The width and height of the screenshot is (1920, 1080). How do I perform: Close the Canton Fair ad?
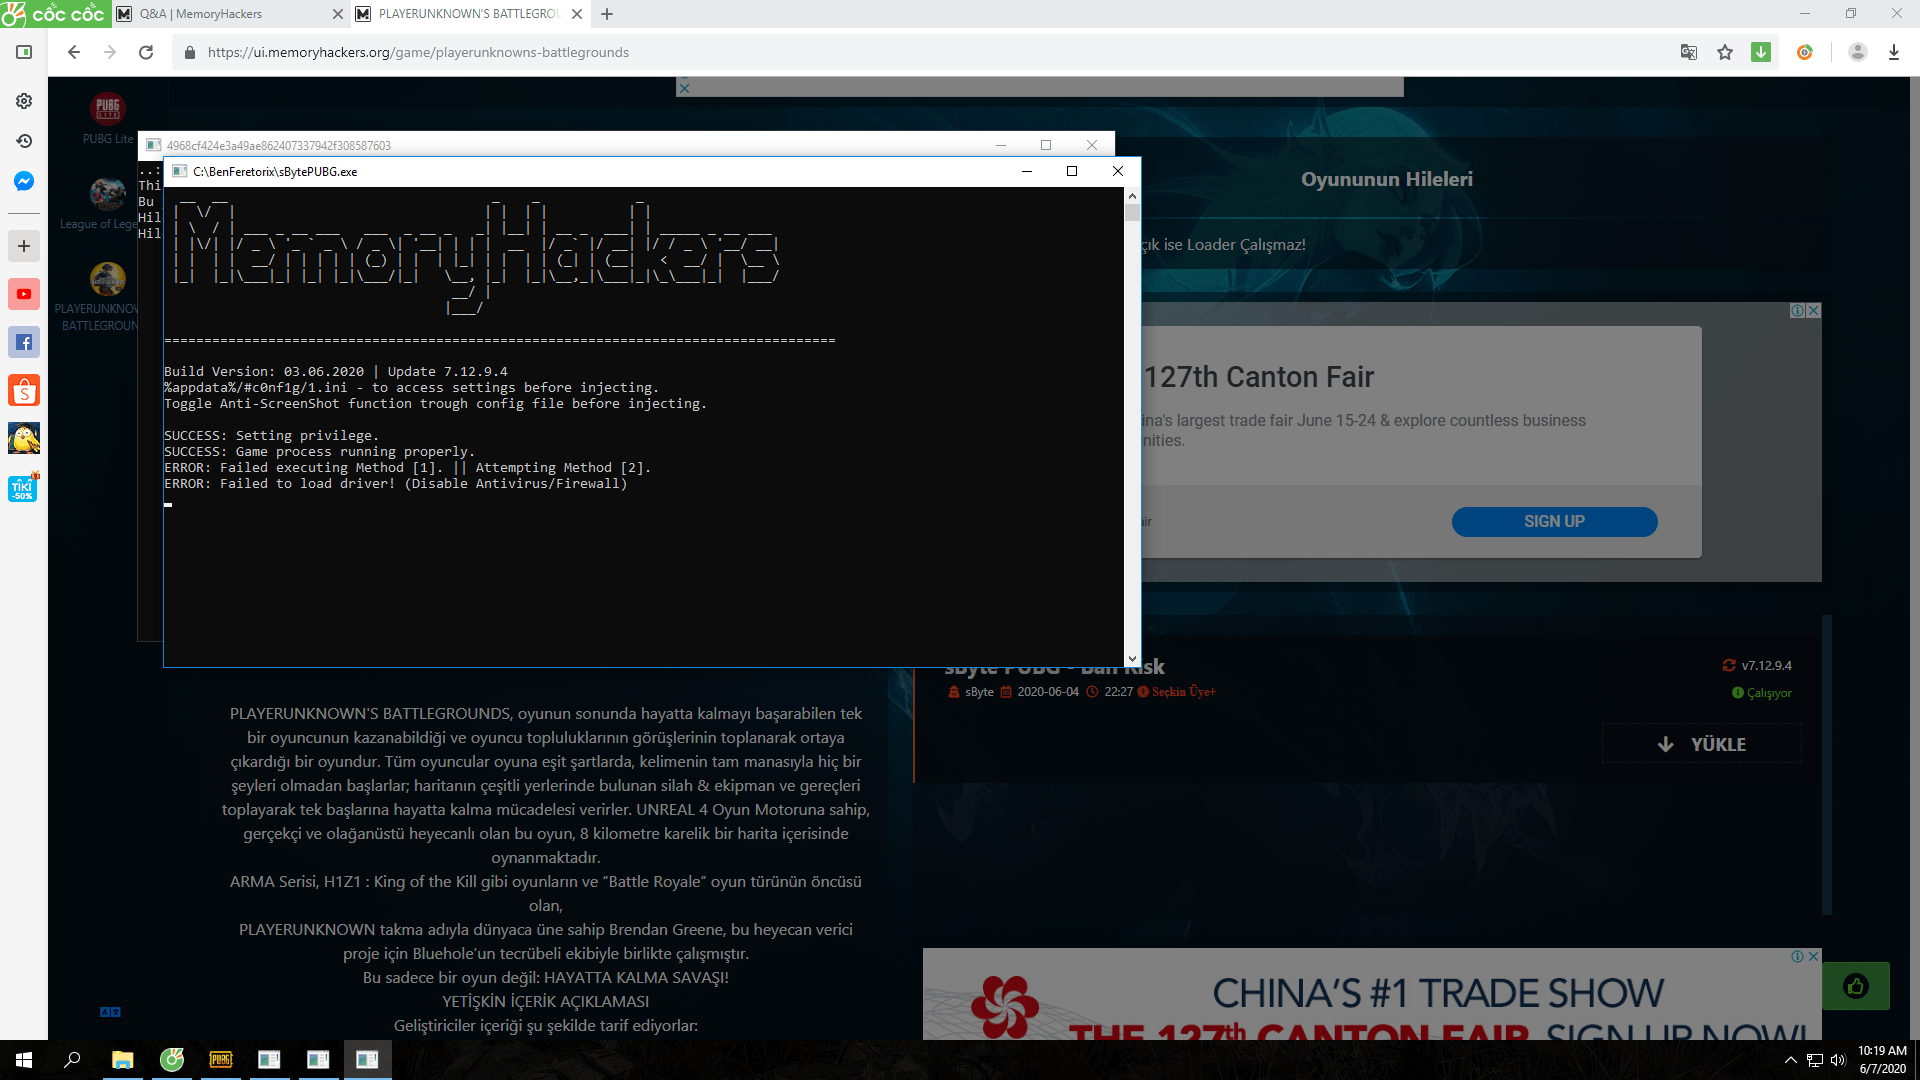tap(1813, 311)
